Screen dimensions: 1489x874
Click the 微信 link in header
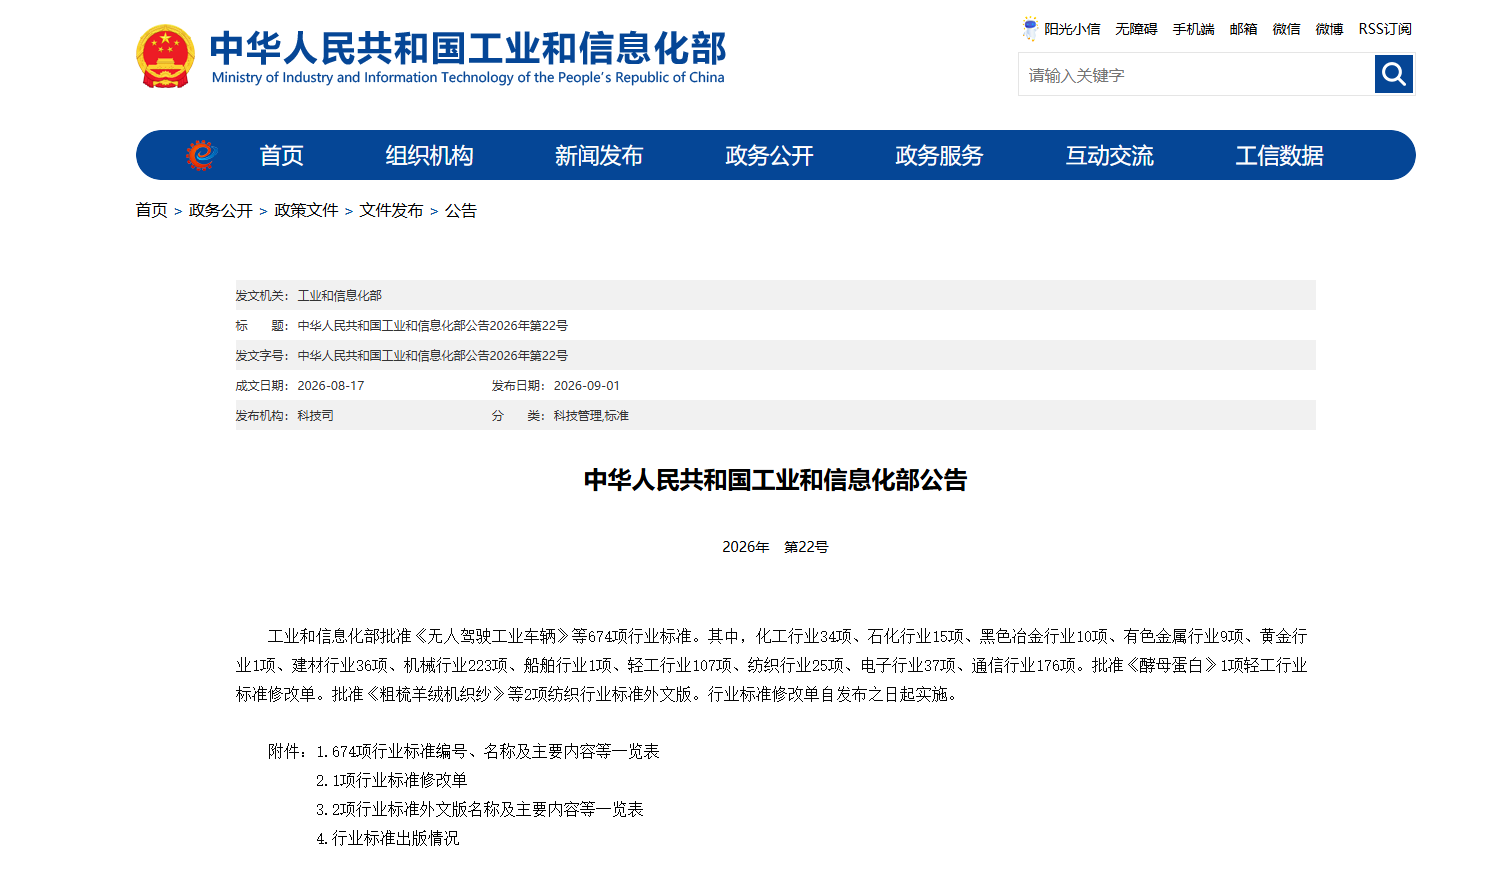(1286, 29)
